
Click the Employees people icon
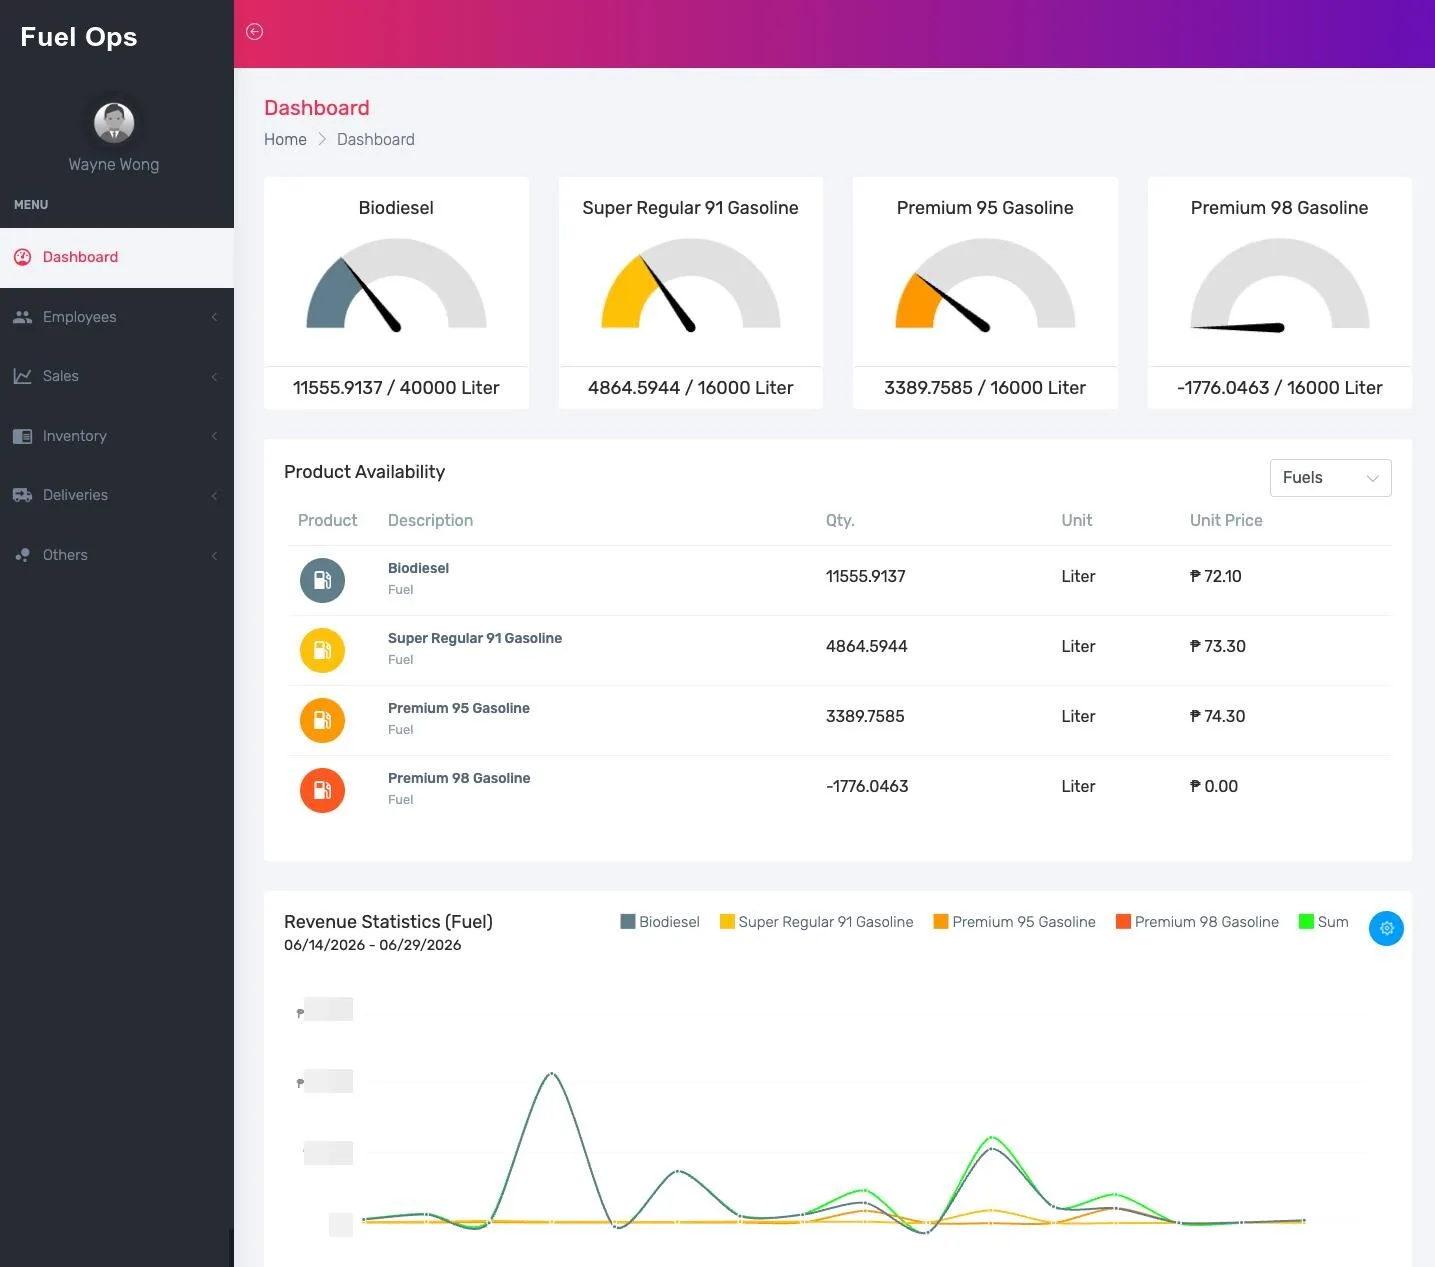pos(22,317)
